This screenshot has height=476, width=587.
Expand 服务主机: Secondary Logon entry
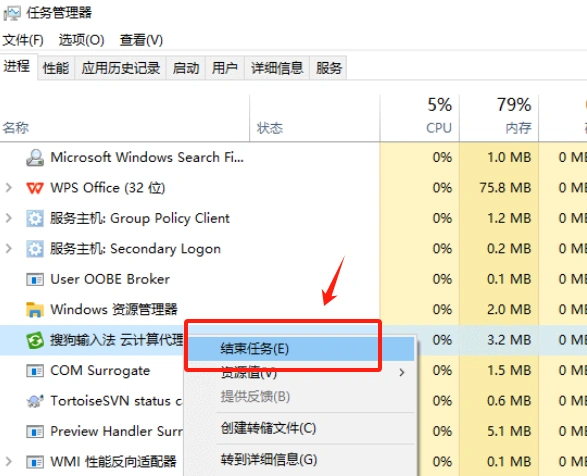[9, 248]
